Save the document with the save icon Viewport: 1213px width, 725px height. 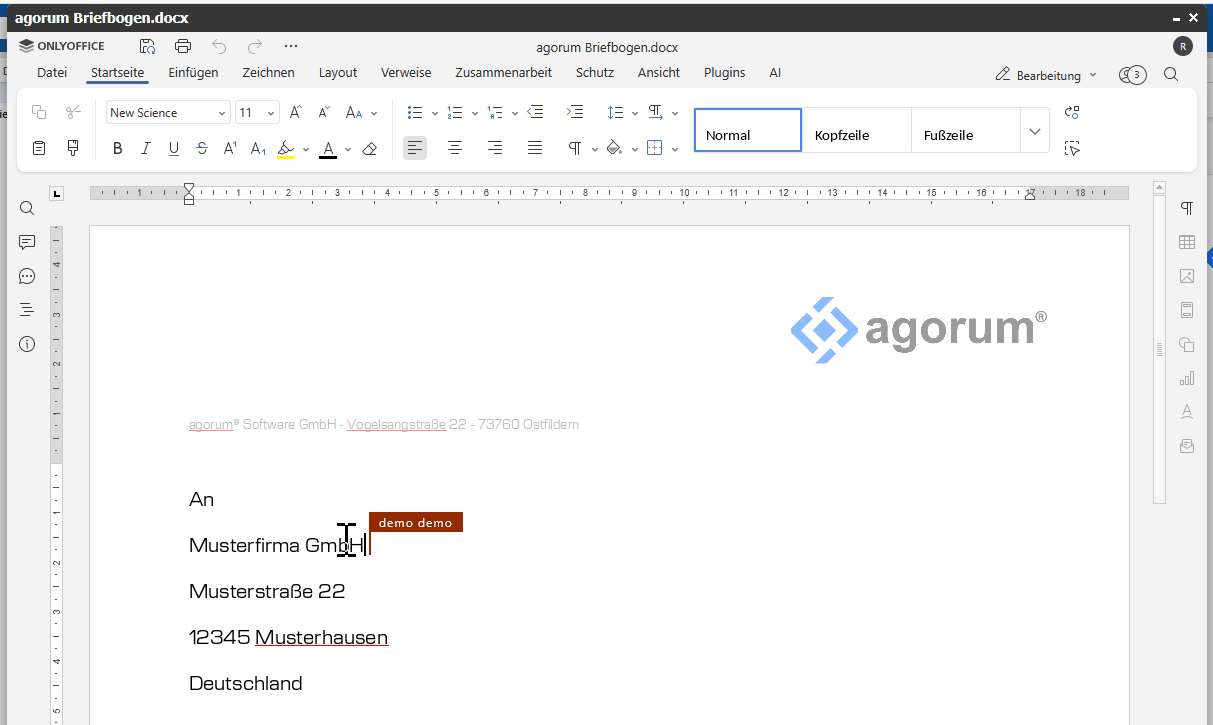click(x=147, y=46)
